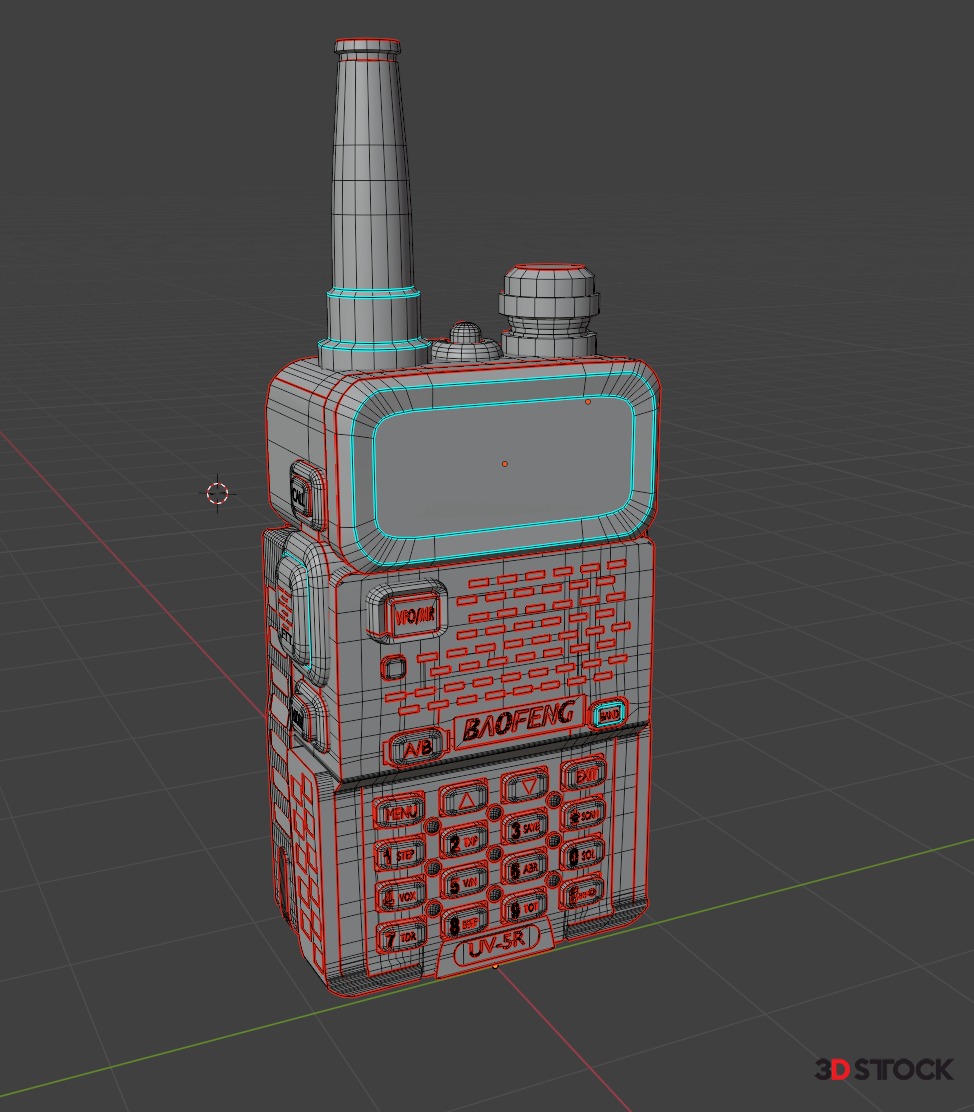Select the 1 STEP key
The image size is (974, 1112).
click(400, 855)
